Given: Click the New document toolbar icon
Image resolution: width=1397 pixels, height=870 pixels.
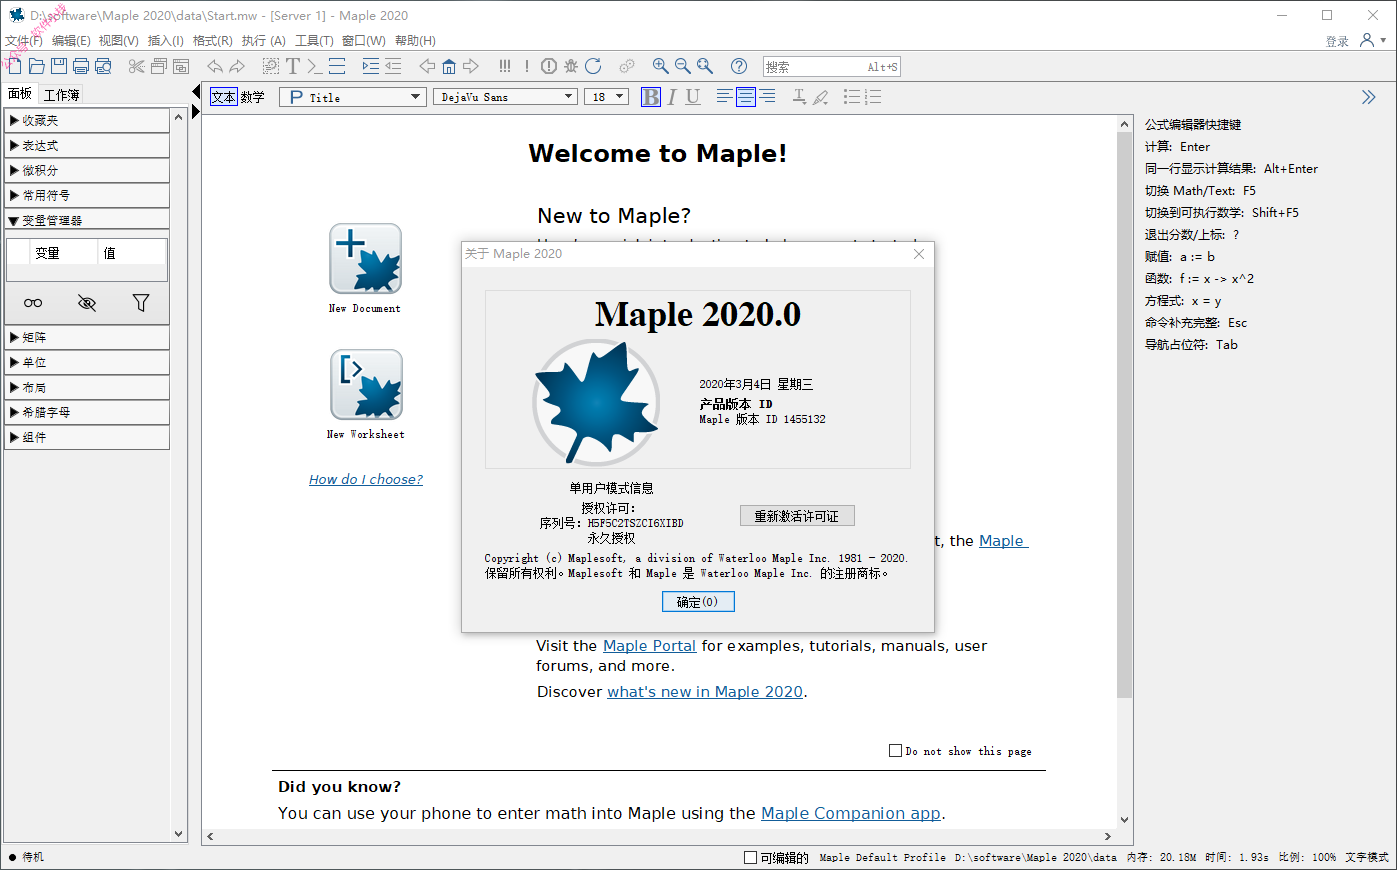Looking at the screenshot, I should 14,66.
